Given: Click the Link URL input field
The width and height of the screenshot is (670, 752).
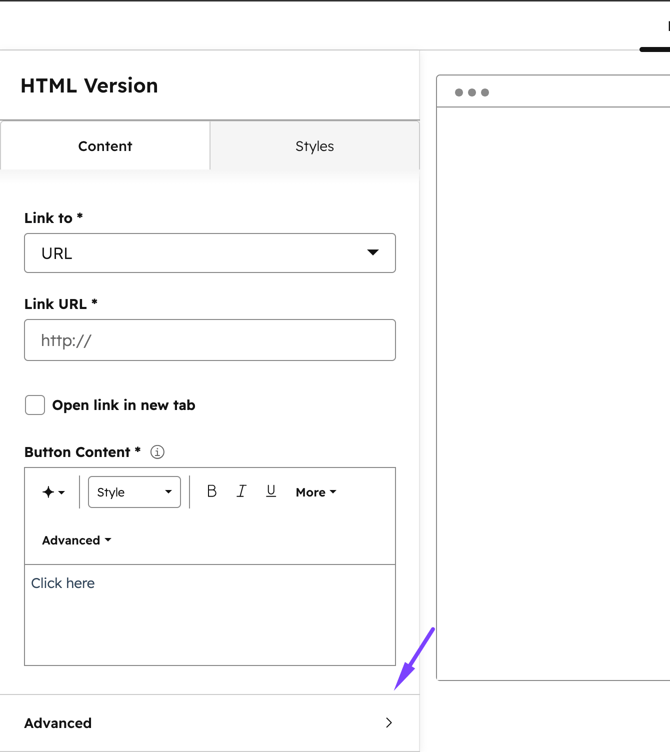Looking at the screenshot, I should click(210, 340).
